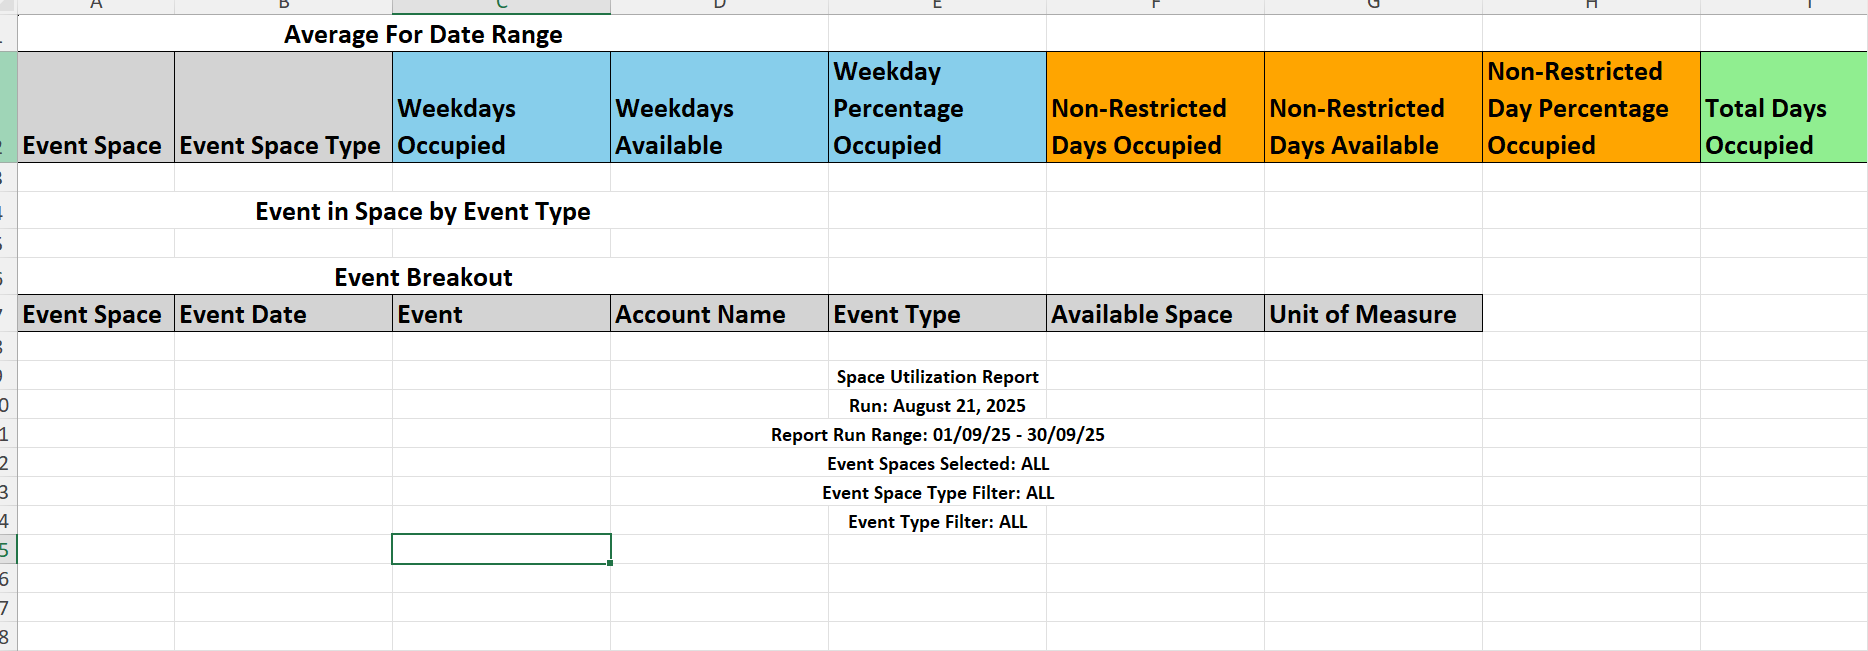Select the blue 'Weekdays Available' header cell
1868x651 pixels.
pyautogui.click(x=719, y=107)
